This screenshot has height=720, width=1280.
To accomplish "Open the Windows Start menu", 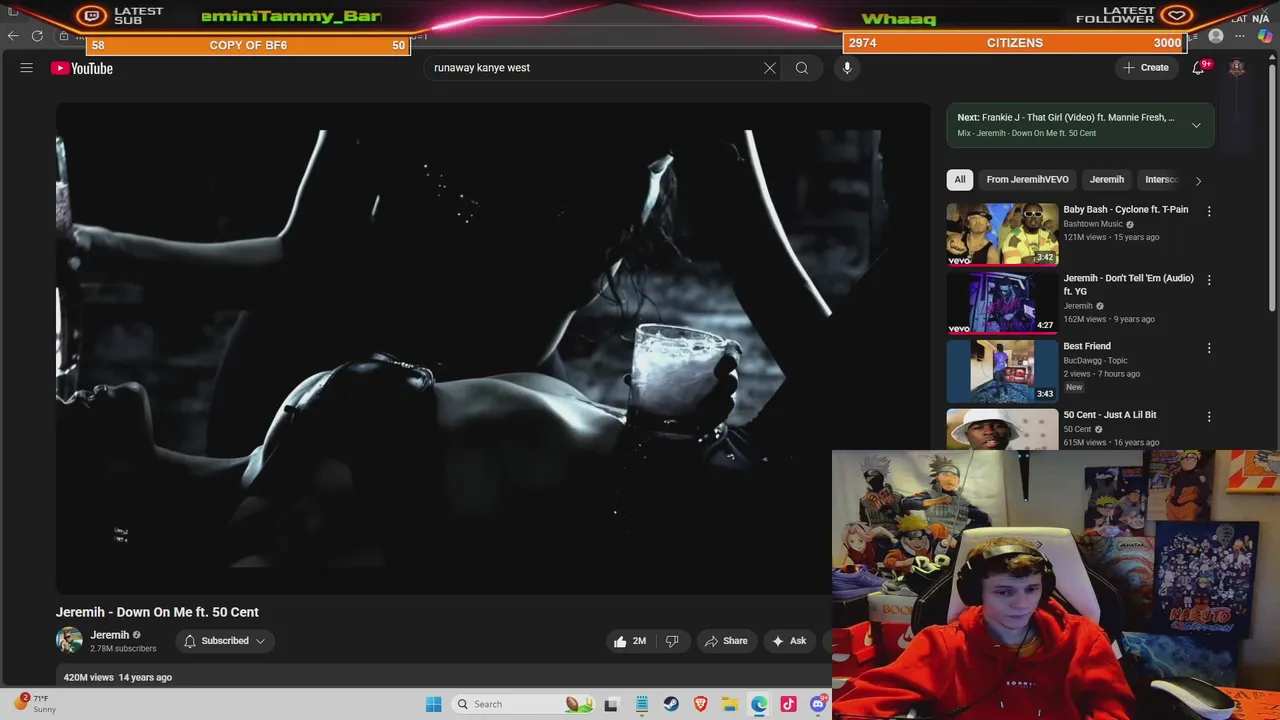I will (433, 704).
